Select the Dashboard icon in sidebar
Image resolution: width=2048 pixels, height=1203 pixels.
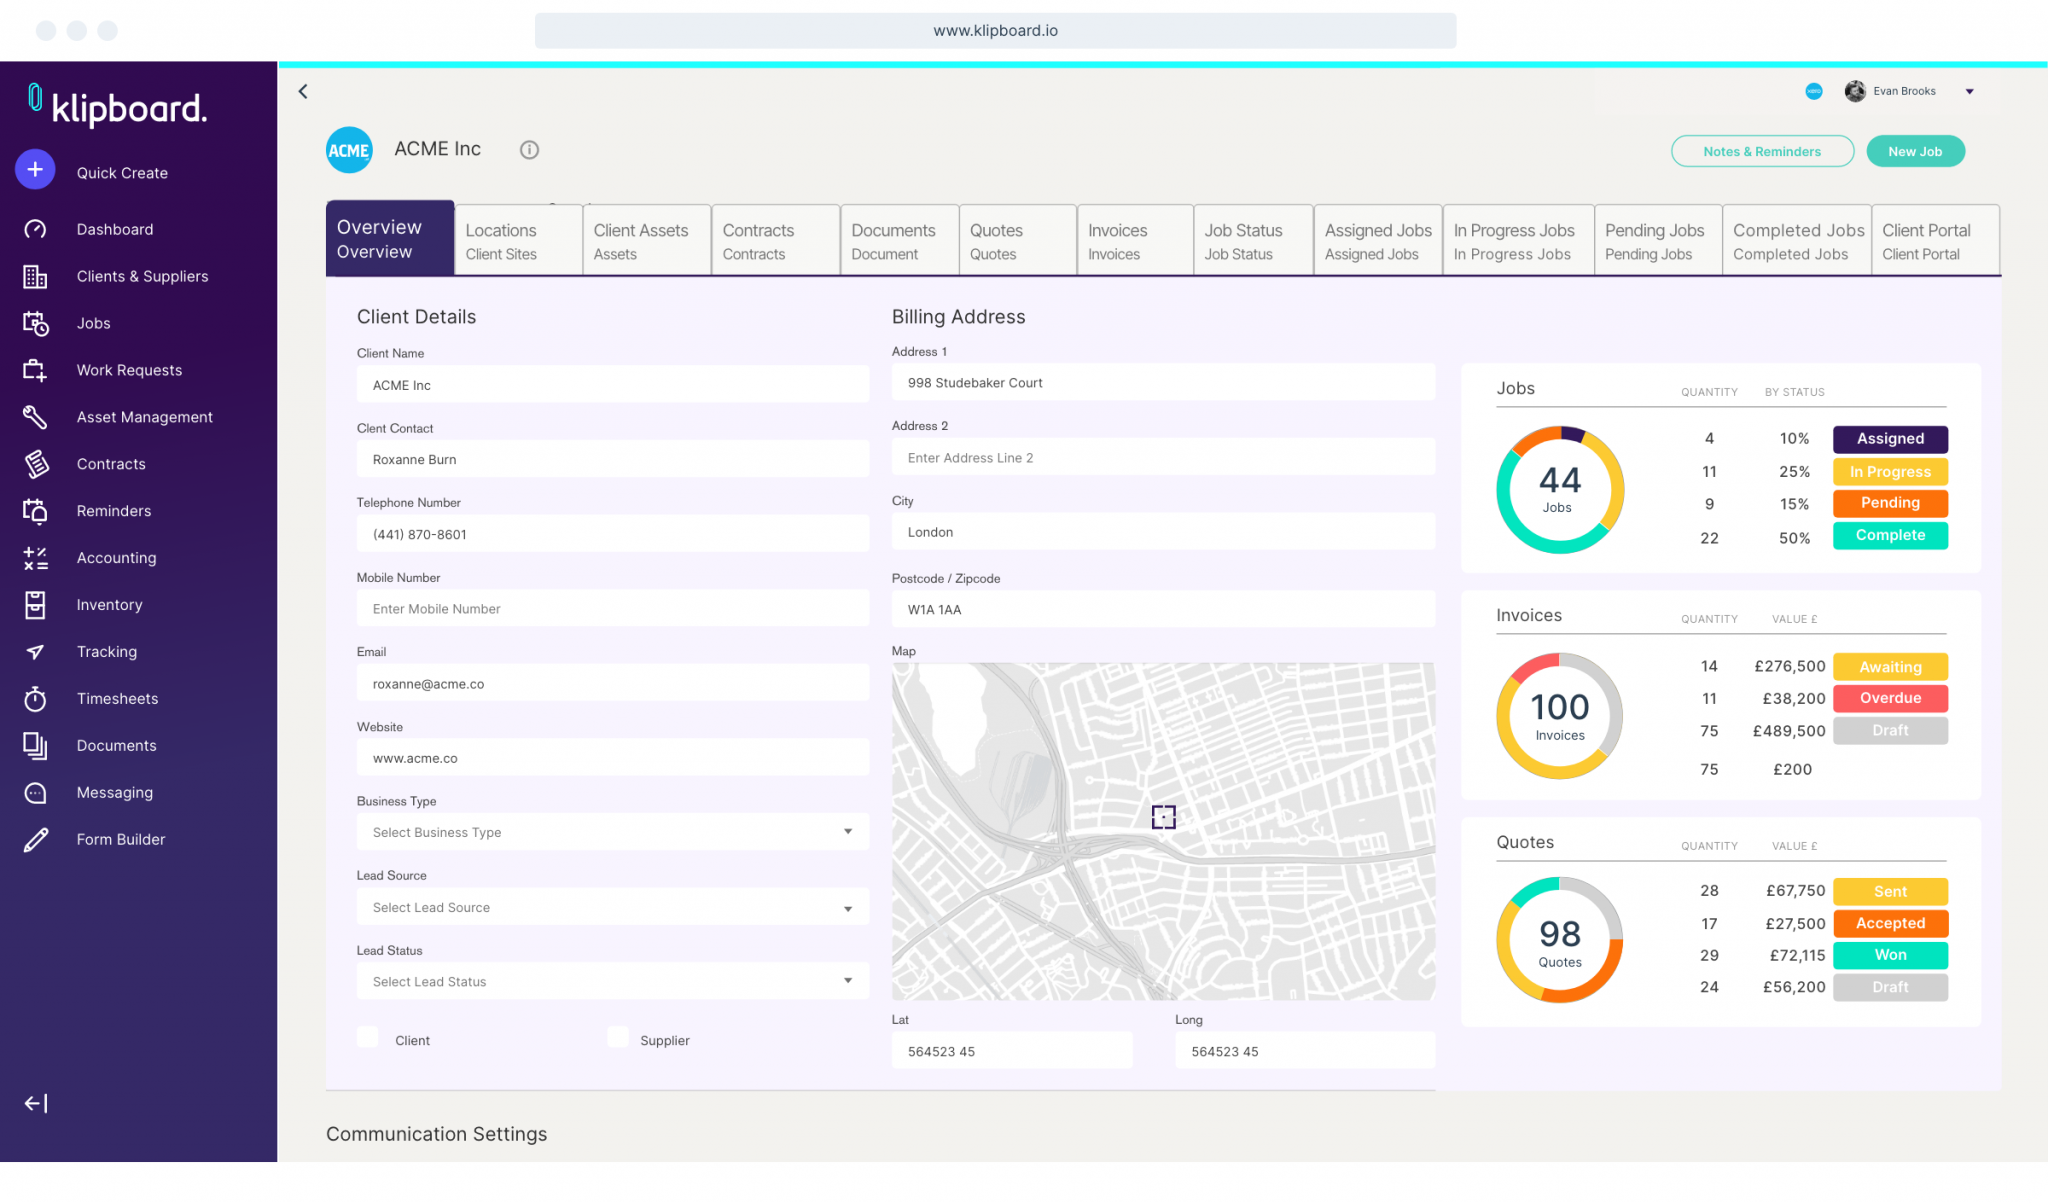(35, 229)
